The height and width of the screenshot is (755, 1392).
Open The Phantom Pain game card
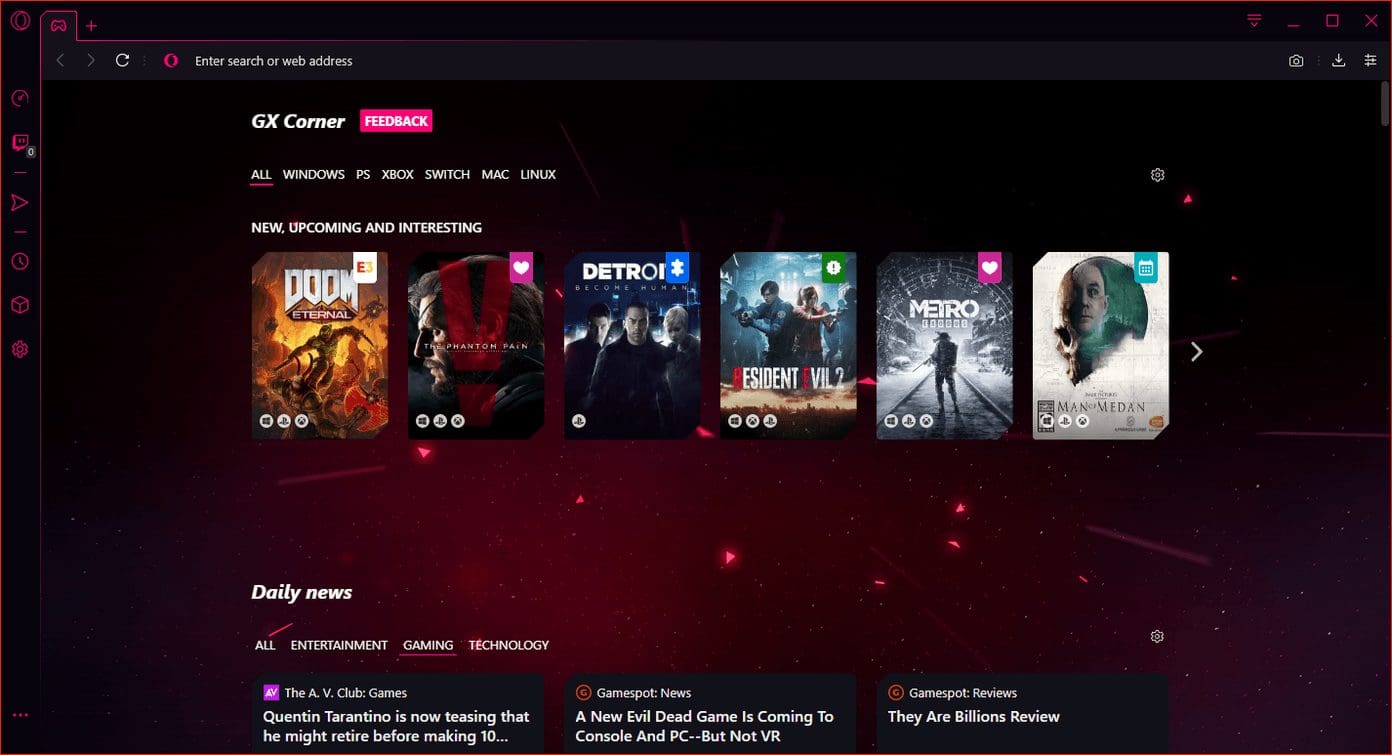476,345
